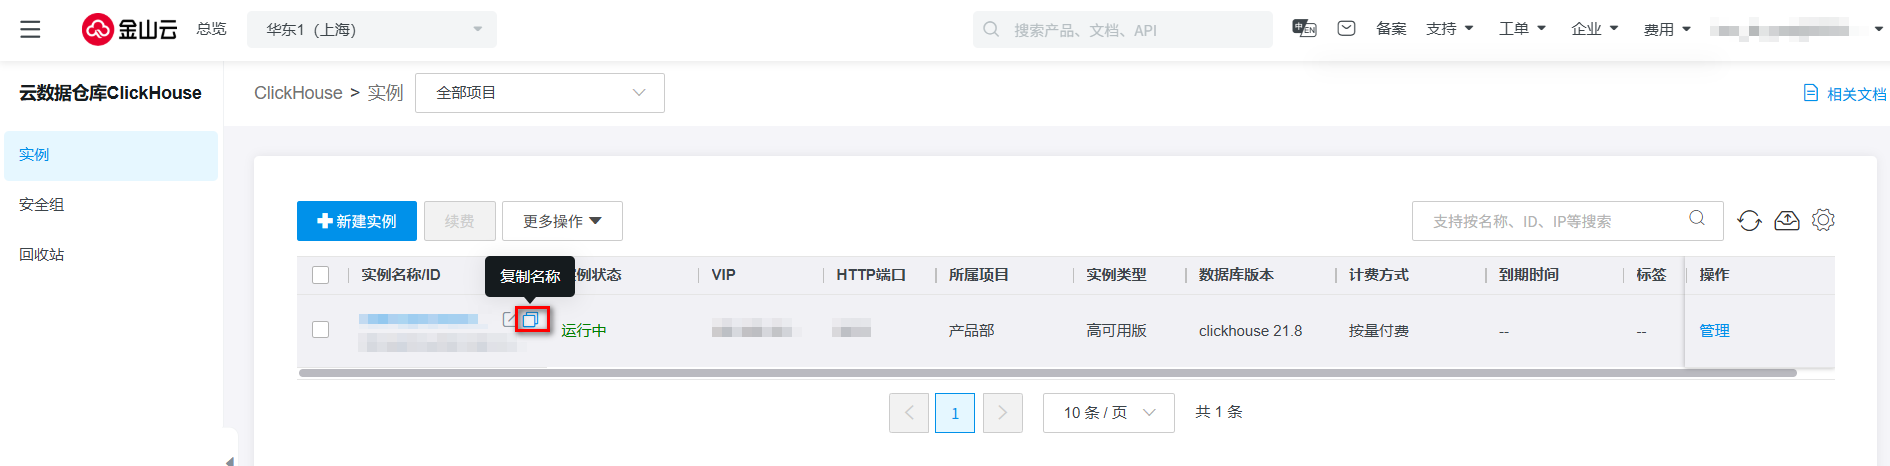Select page 1 in pagination
Screen dimensions: 1890x466
(955, 412)
